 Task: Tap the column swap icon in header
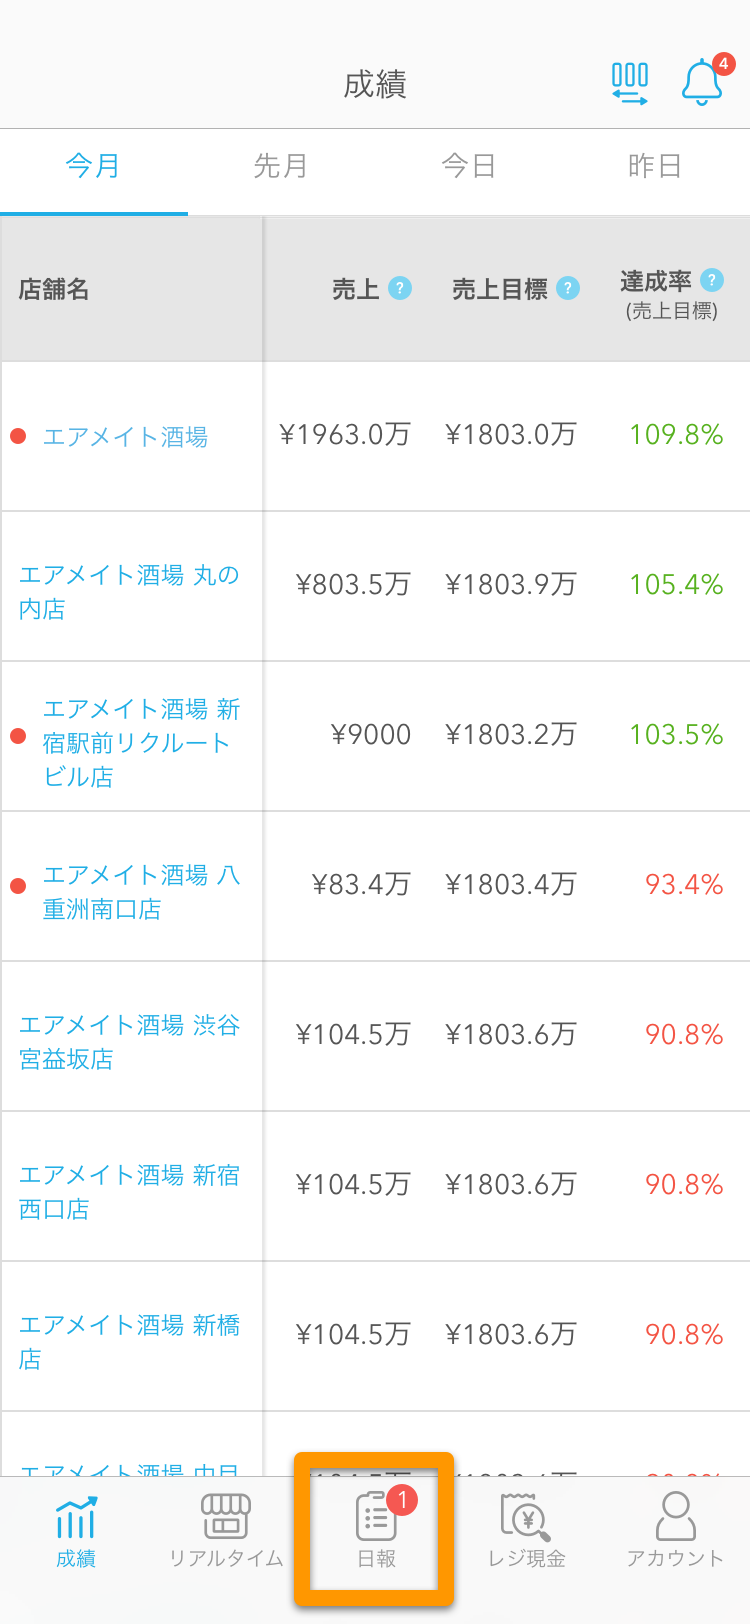(630, 84)
